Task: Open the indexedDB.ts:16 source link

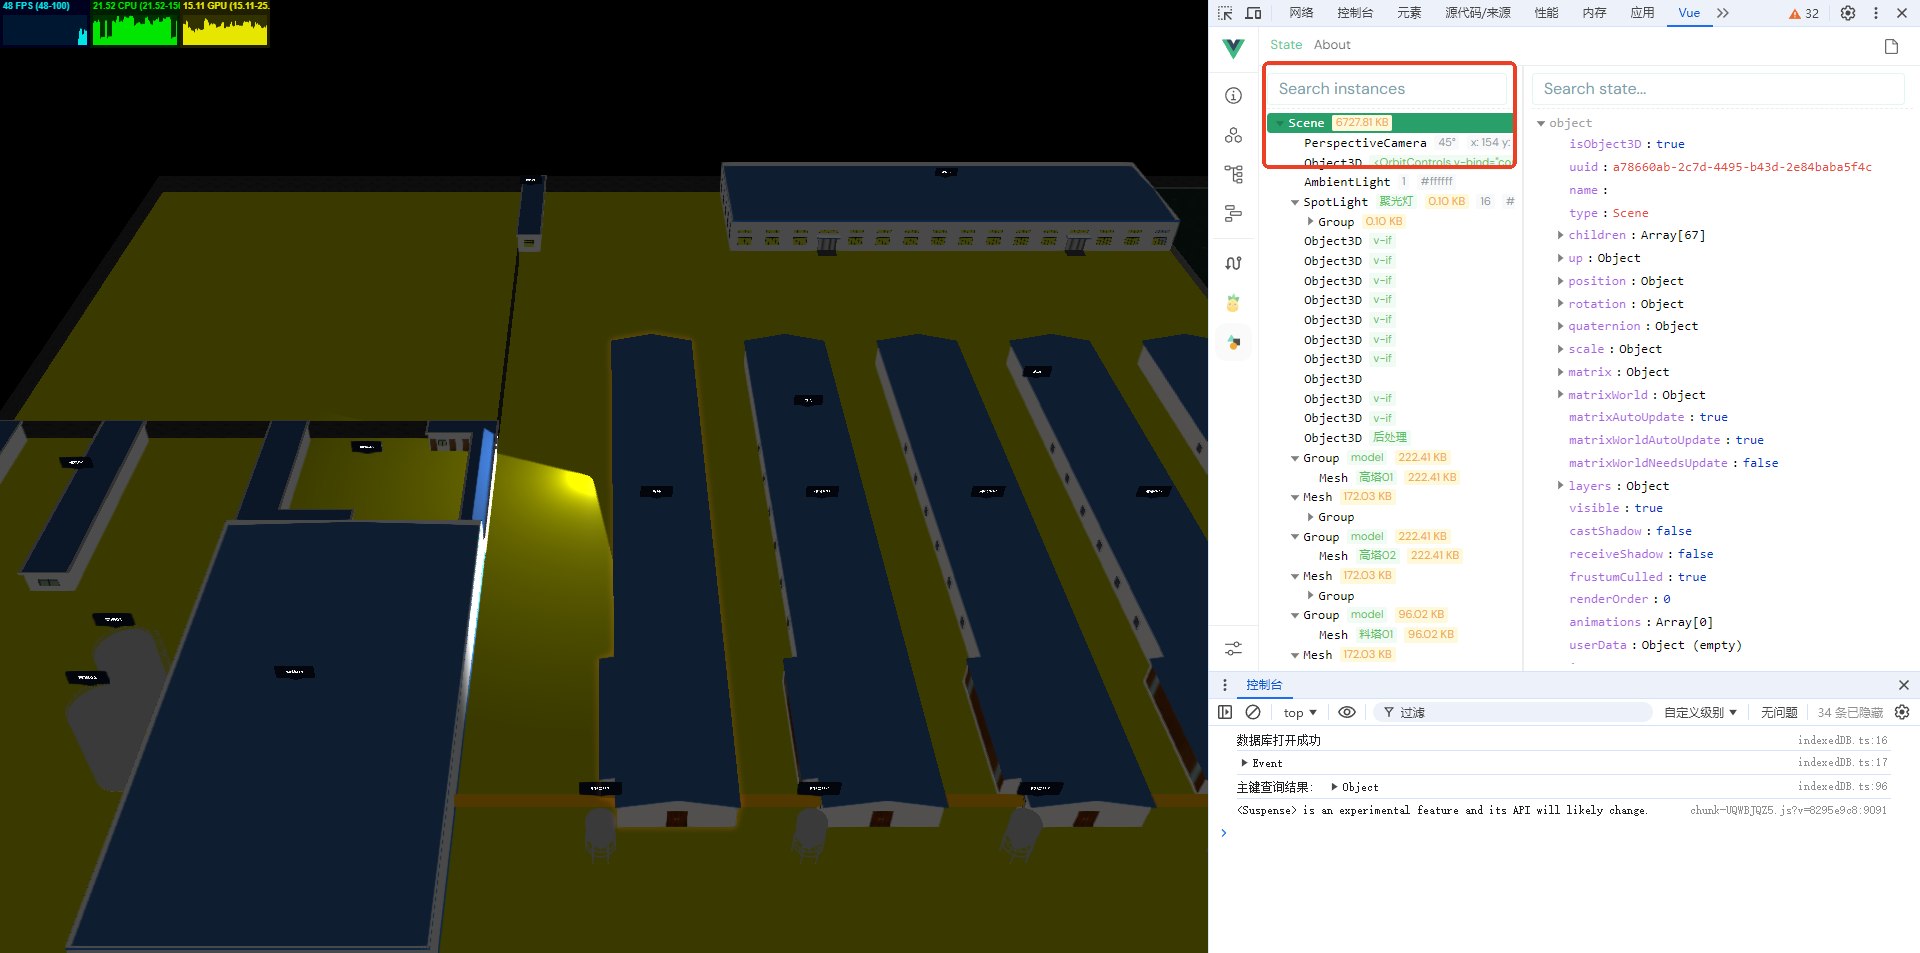Action: click(1842, 740)
